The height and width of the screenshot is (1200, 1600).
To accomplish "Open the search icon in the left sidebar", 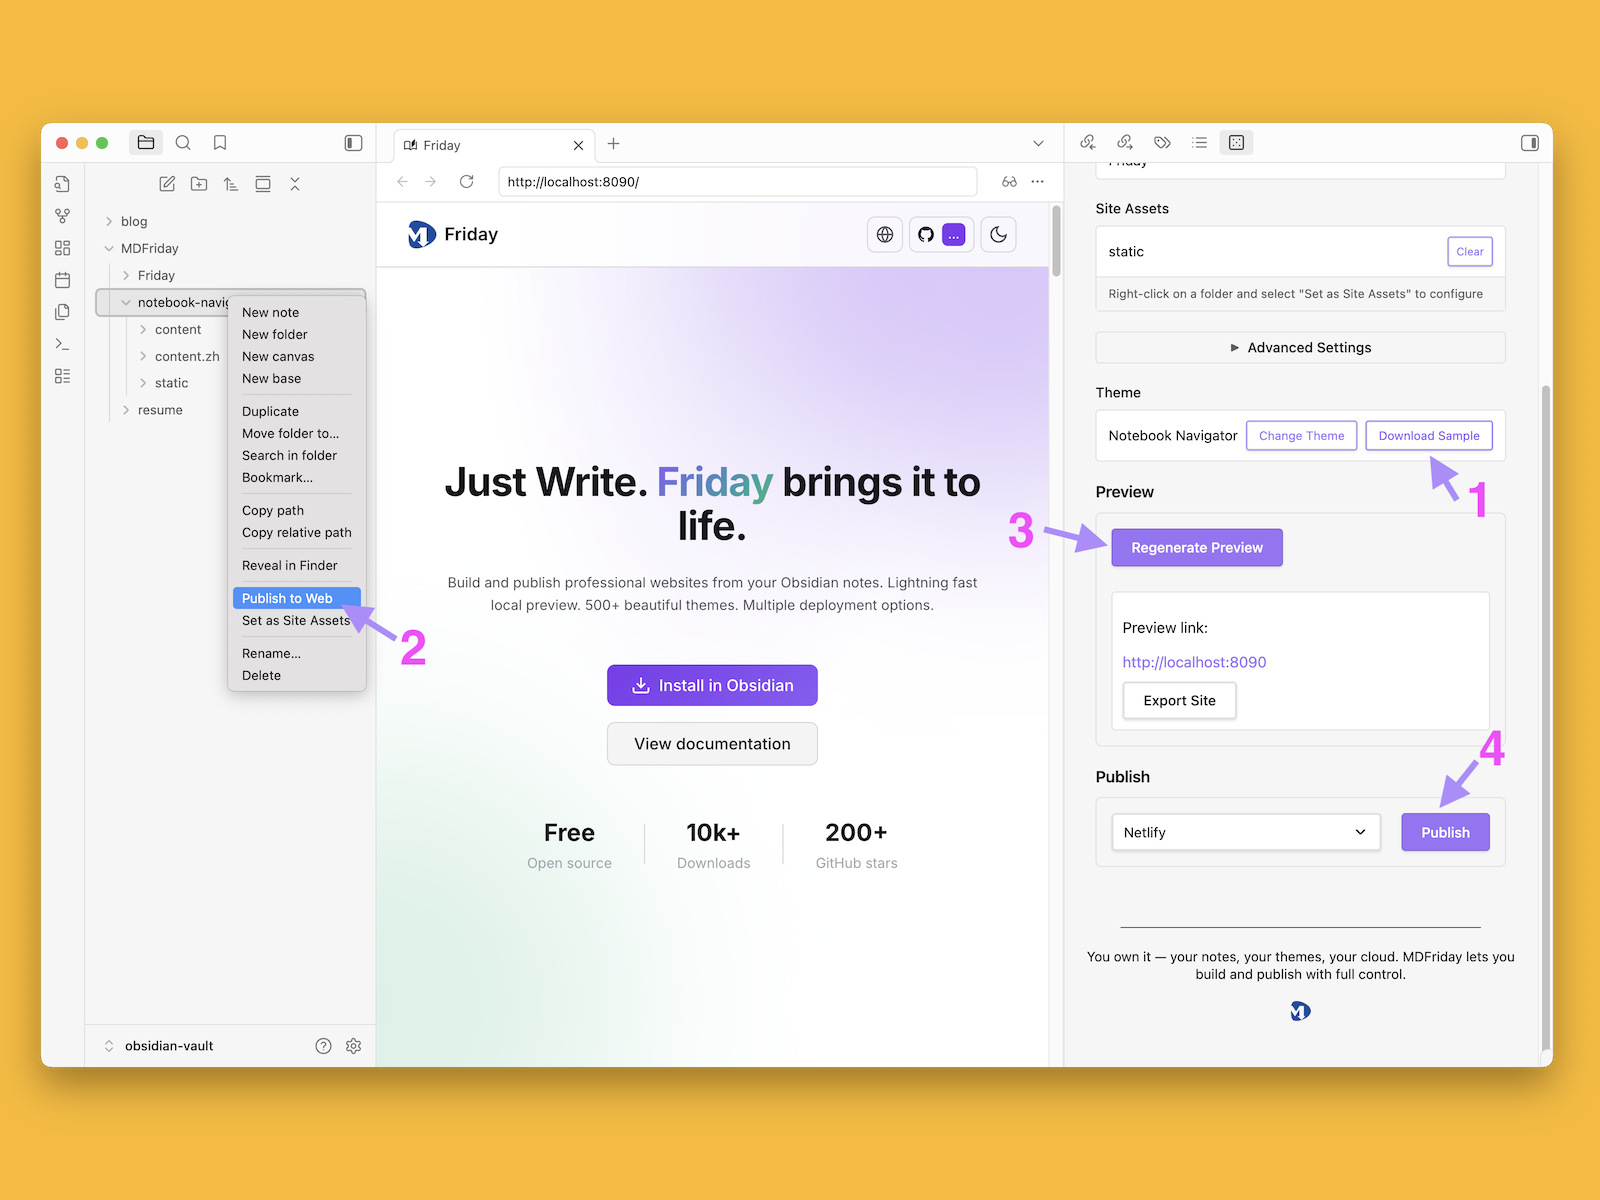I will pos(183,143).
